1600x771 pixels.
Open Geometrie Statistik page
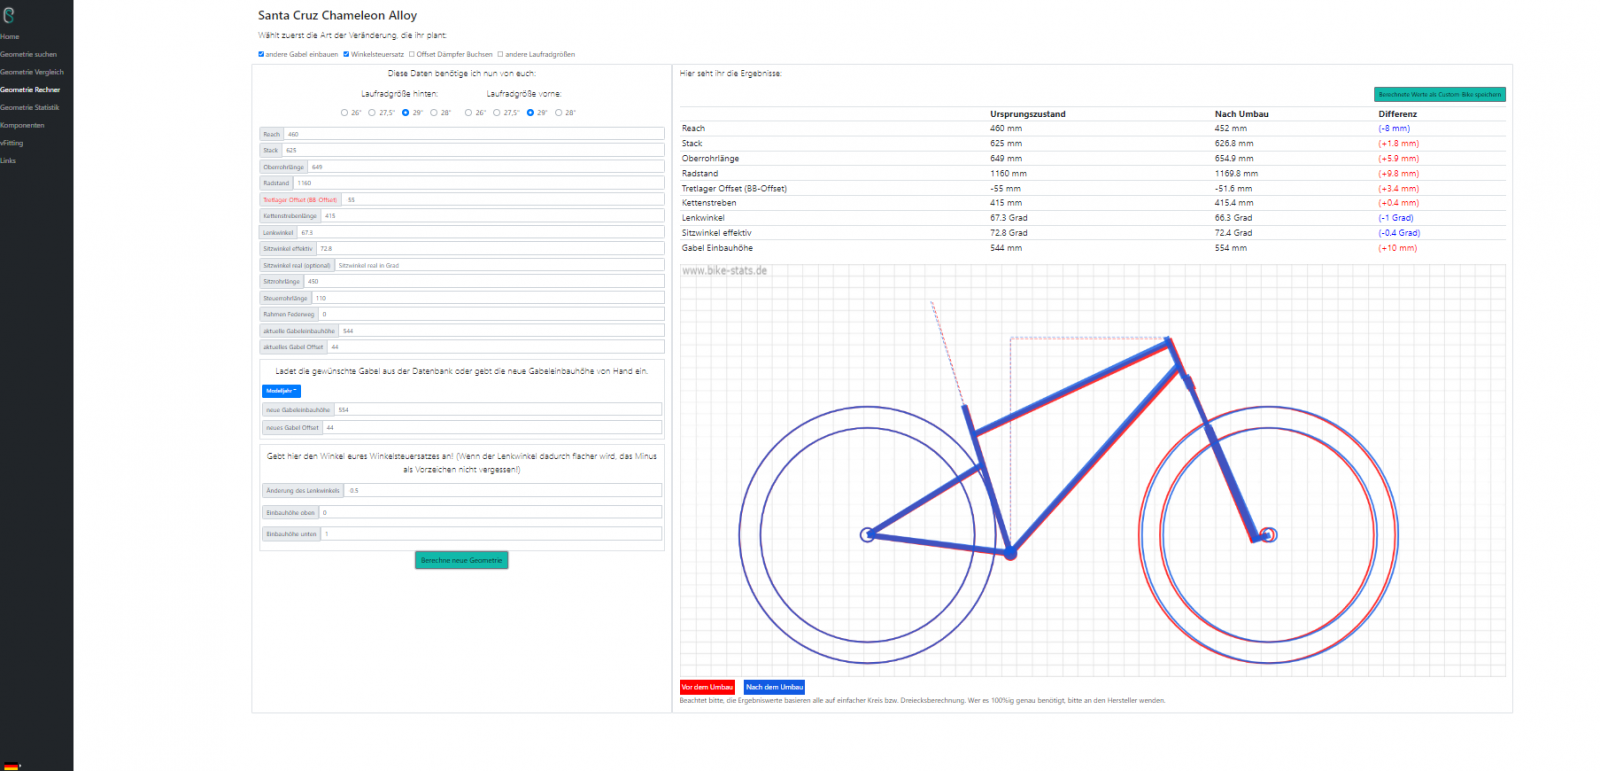29,107
